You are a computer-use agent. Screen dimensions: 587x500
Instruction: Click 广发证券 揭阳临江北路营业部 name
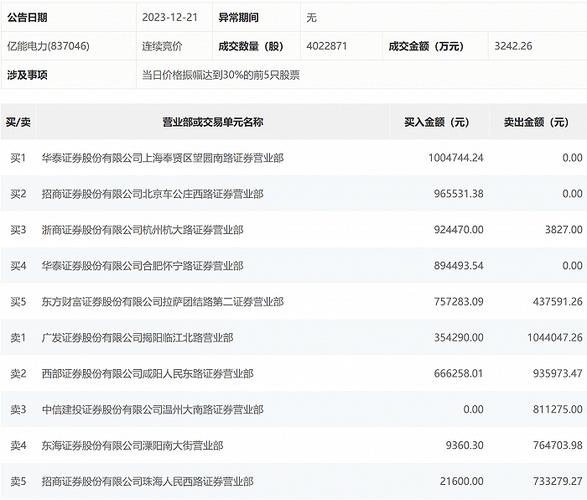(x=137, y=338)
